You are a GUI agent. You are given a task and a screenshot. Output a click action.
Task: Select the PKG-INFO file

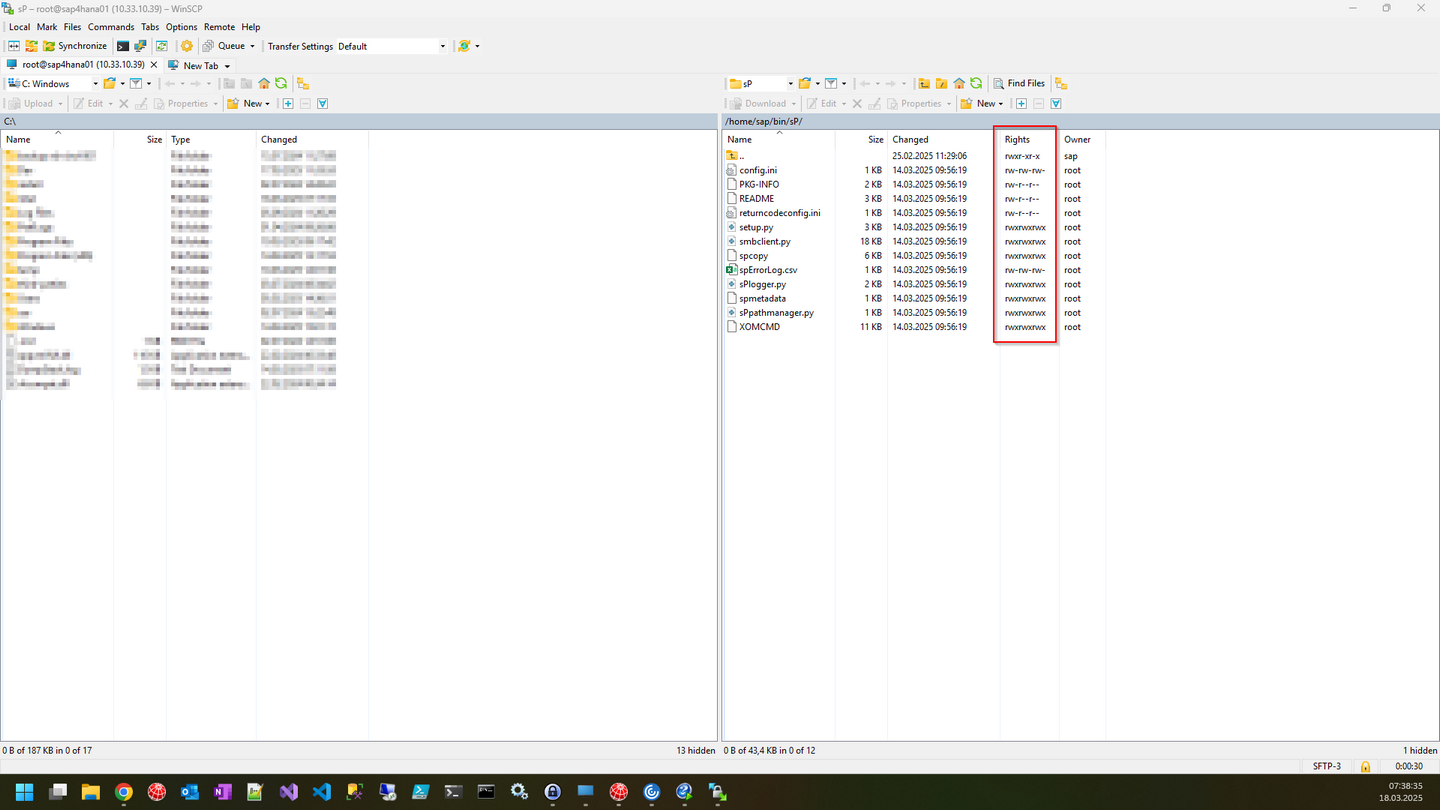coord(759,184)
